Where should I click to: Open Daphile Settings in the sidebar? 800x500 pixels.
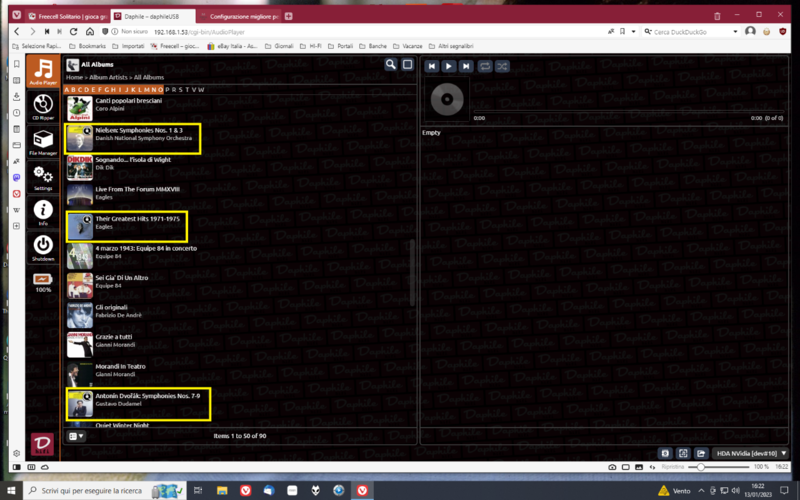pos(42,180)
